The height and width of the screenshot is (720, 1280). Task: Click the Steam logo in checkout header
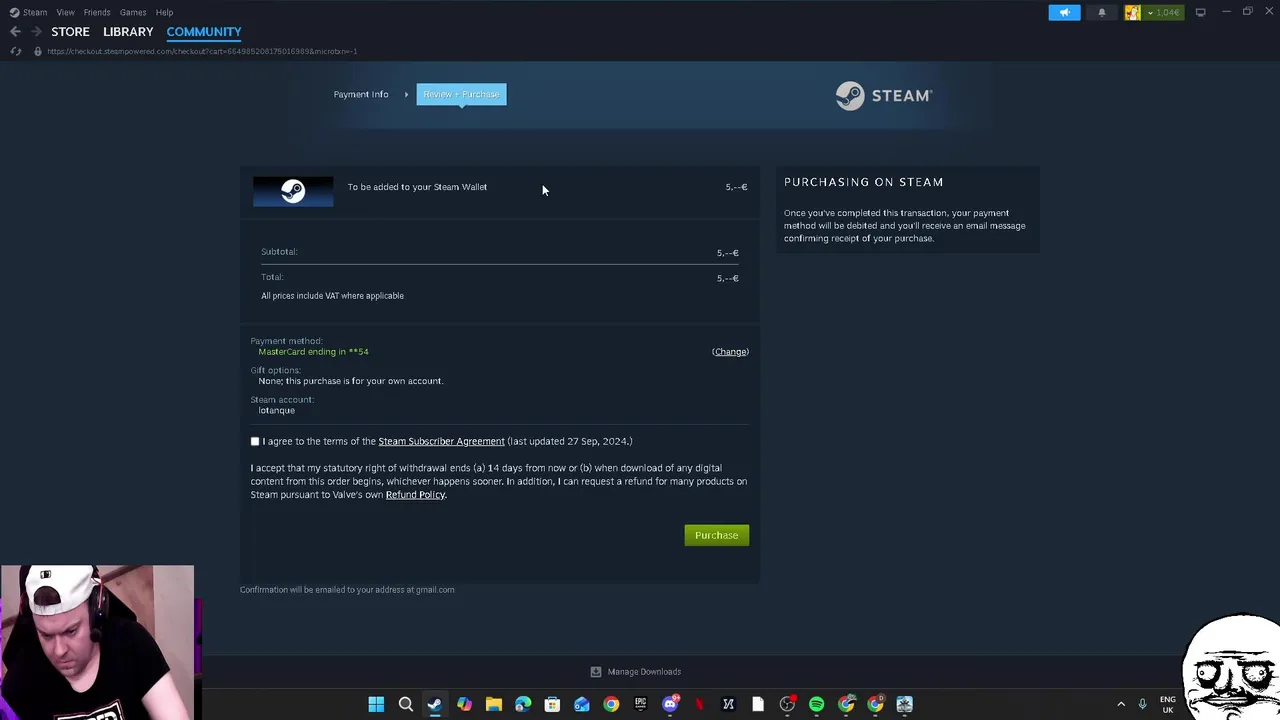click(884, 95)
